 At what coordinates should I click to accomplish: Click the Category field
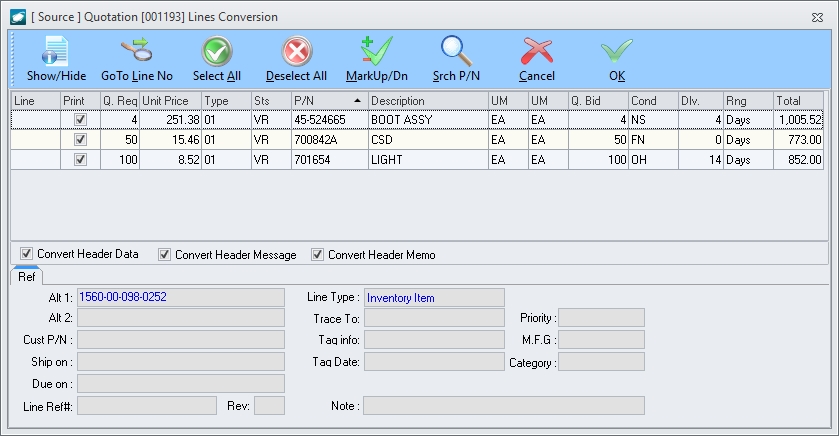tap(601, 361)
